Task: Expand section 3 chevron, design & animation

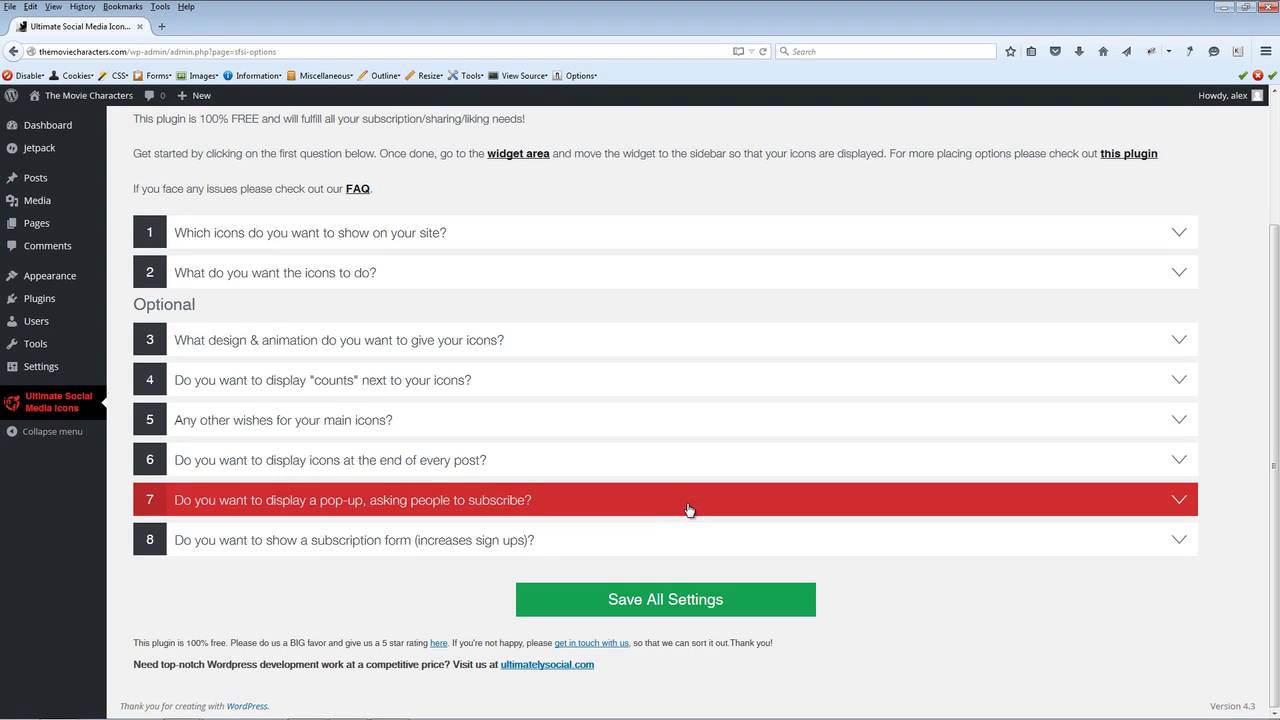Action: point(1179,340)
